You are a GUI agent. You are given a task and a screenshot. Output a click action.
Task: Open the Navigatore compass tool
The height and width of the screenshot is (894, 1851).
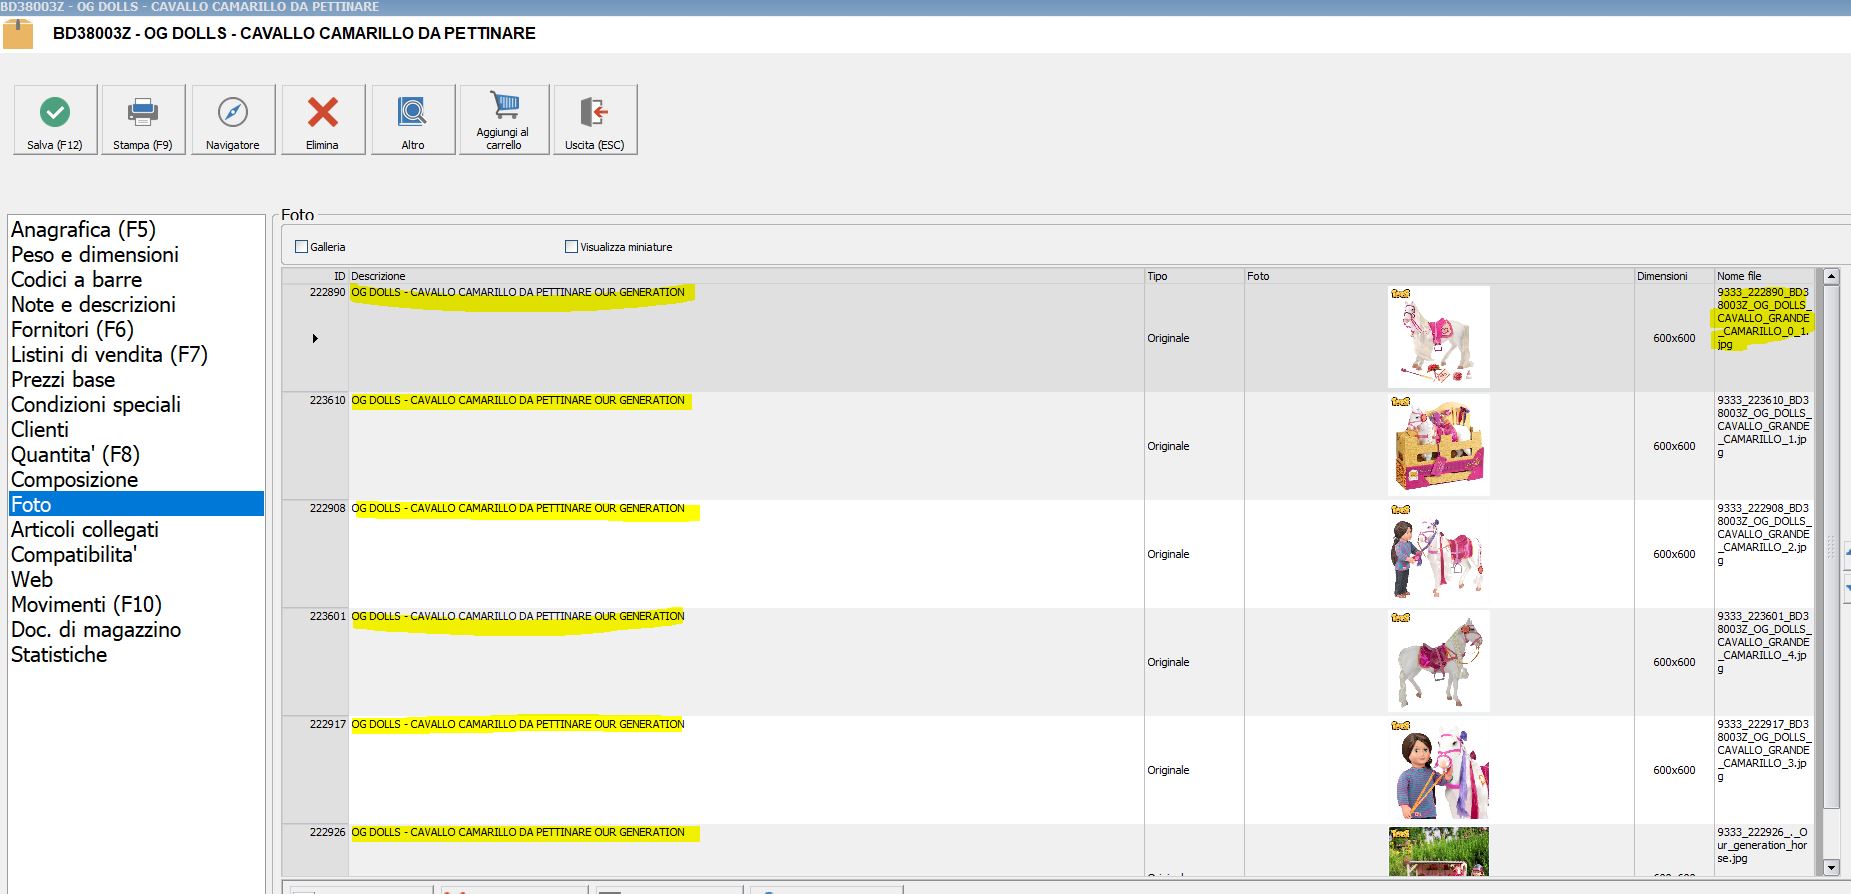(233, 119)
